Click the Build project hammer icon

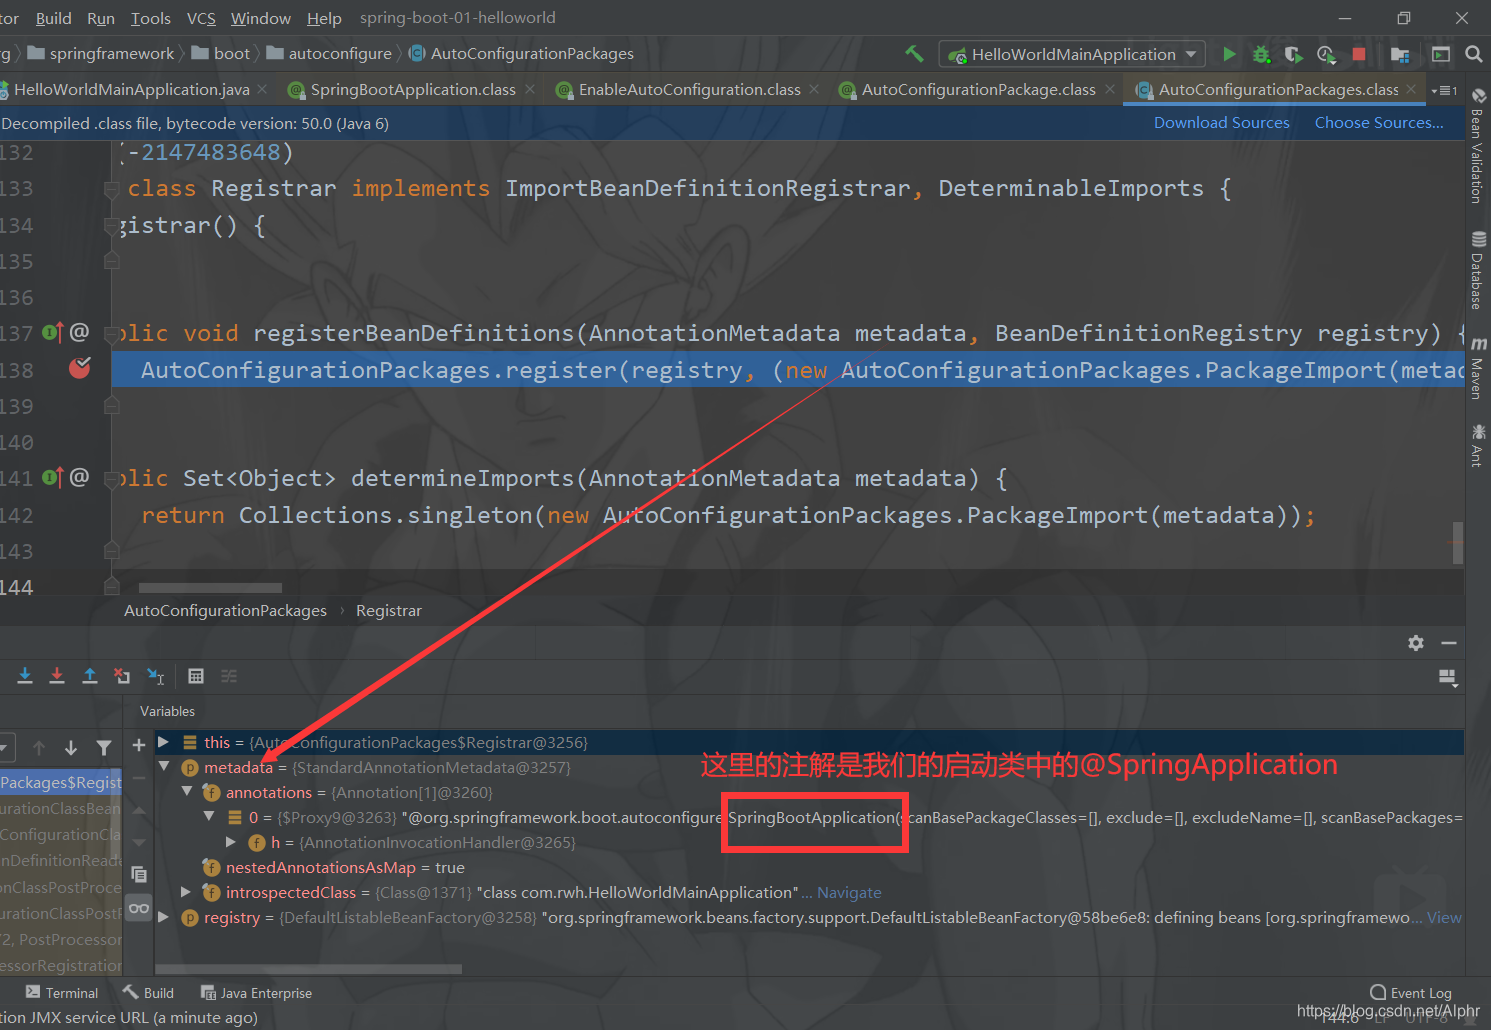click(914, 54)
